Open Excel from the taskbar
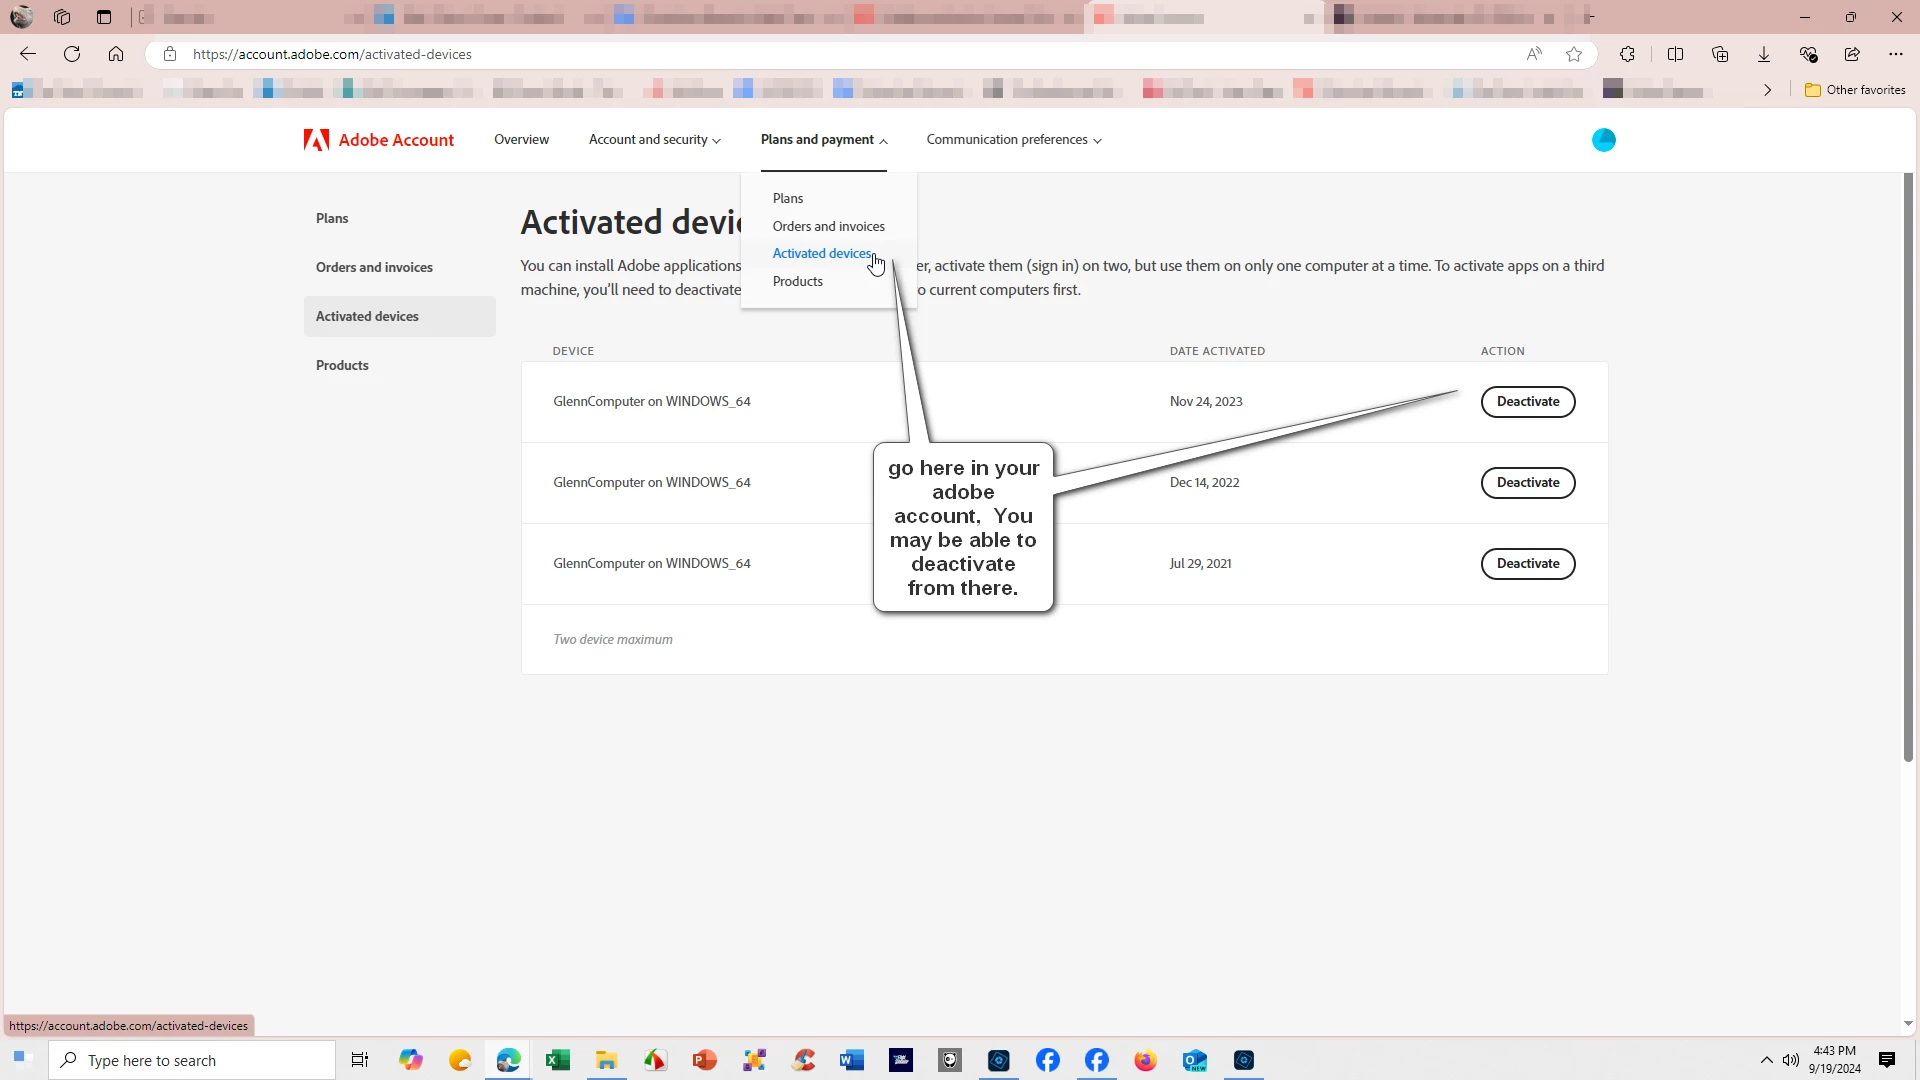Image resolution: width=1920 pixels, height=1080 pixels. click(557, 1060)
